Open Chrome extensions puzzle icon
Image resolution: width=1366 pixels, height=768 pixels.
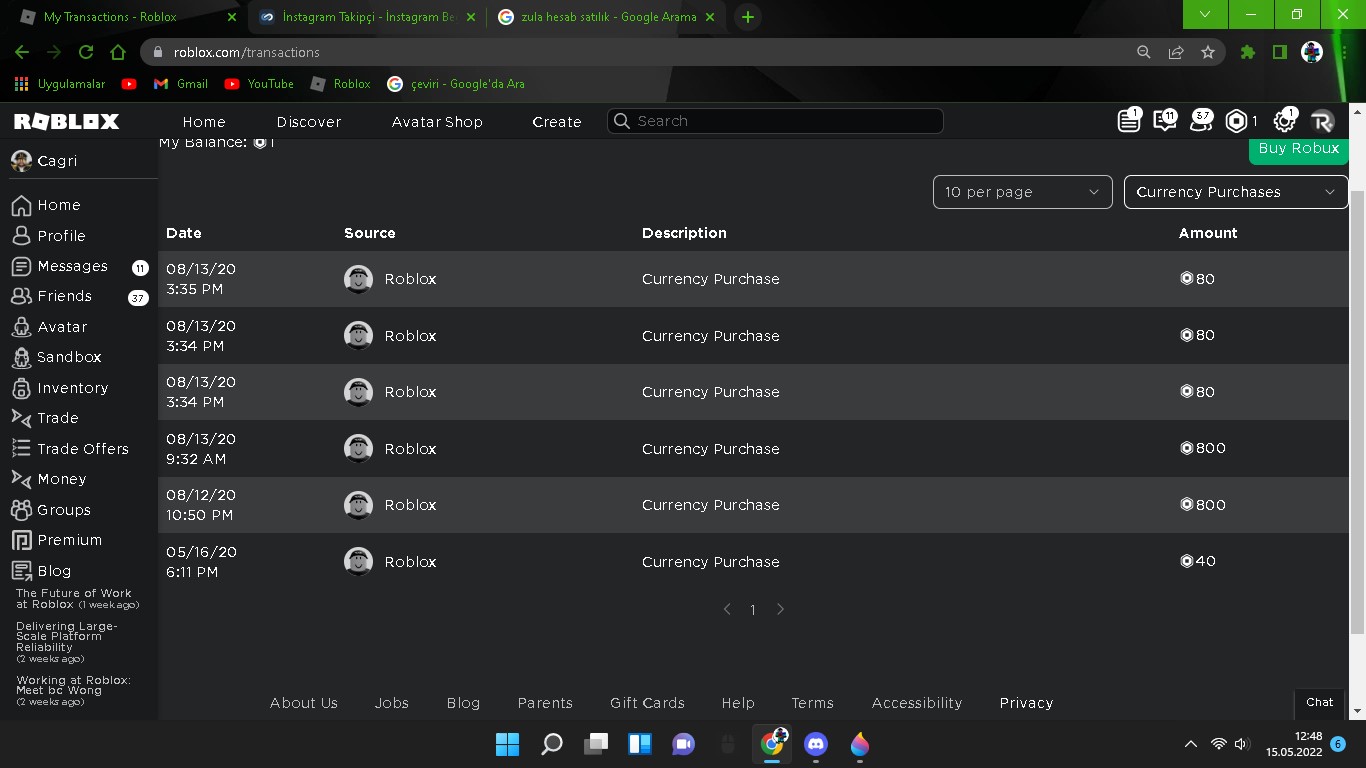pyautogui.click(x=1248, y=52)
